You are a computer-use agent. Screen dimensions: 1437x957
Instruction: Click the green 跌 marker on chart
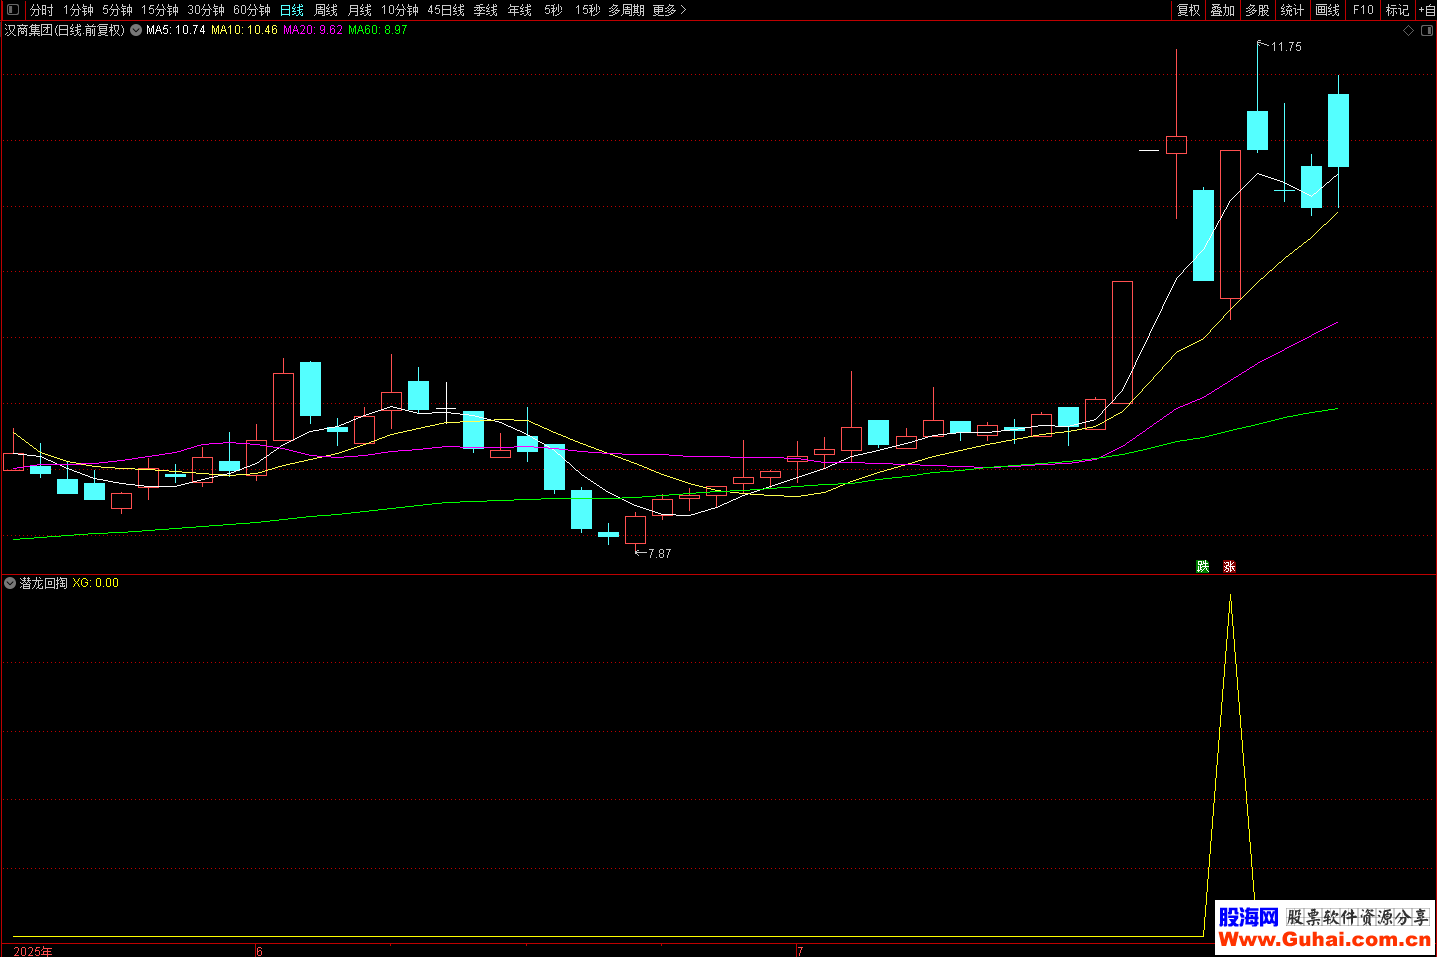tap(1203, 567)
